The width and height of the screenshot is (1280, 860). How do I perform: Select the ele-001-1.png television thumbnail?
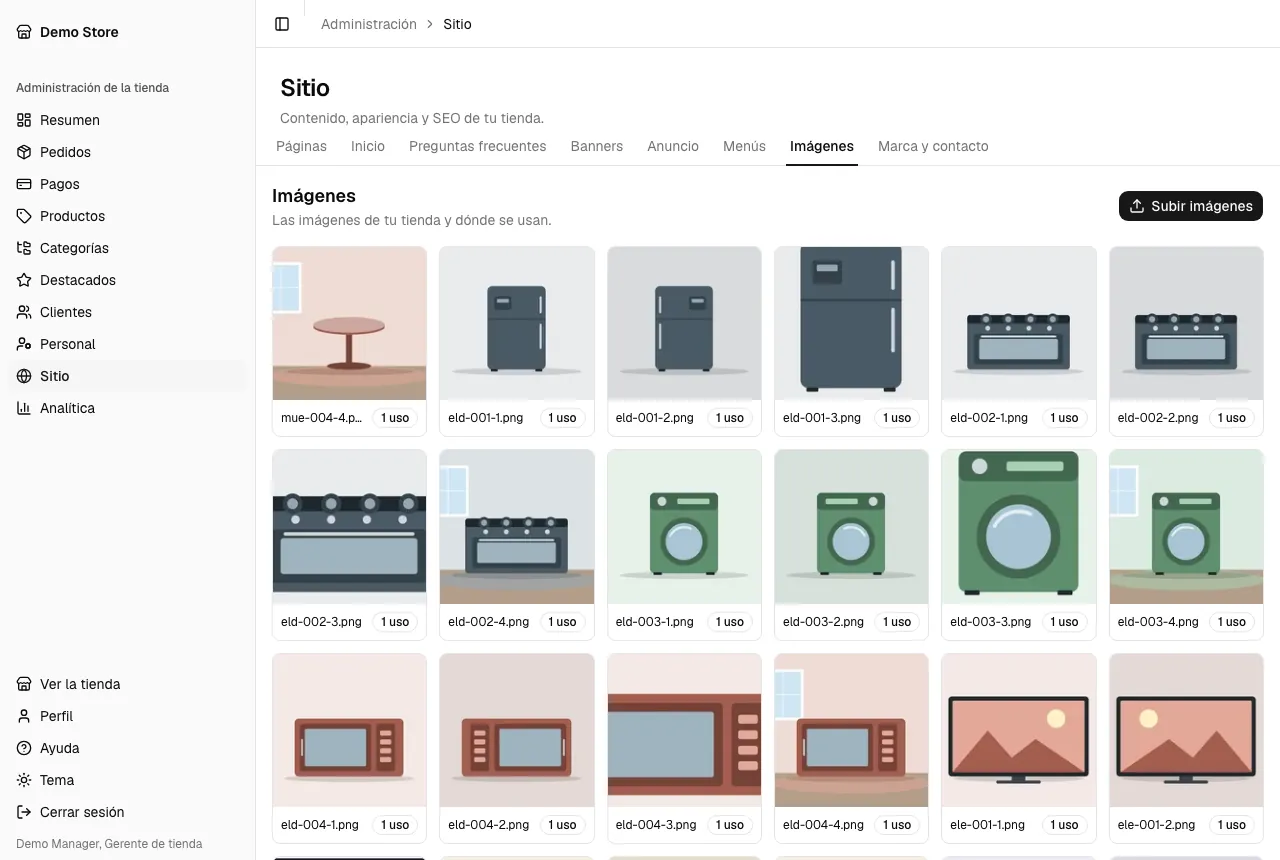1018,731
